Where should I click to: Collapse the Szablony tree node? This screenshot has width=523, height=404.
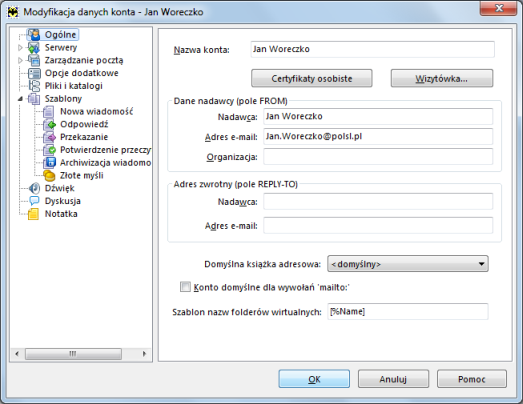tap(20, 98)
